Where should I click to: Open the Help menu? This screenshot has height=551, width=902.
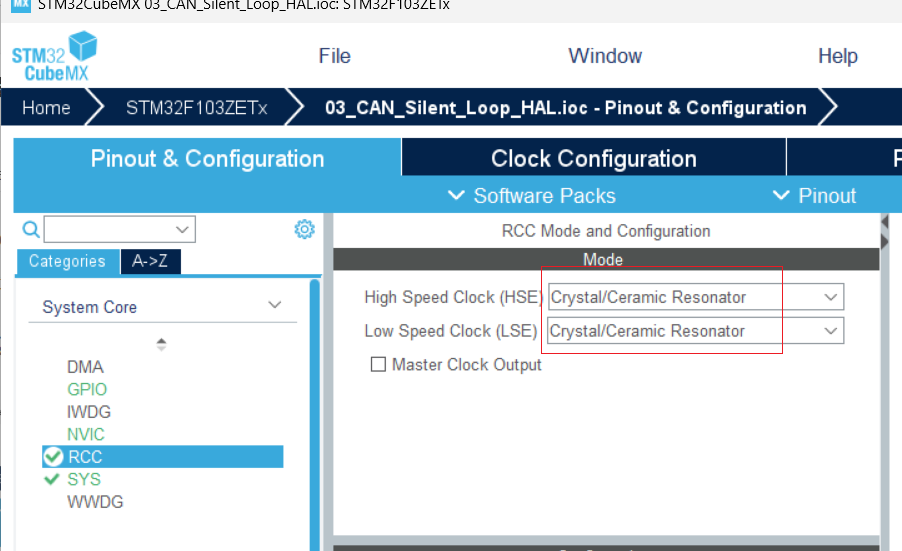(x=838, y=56)
